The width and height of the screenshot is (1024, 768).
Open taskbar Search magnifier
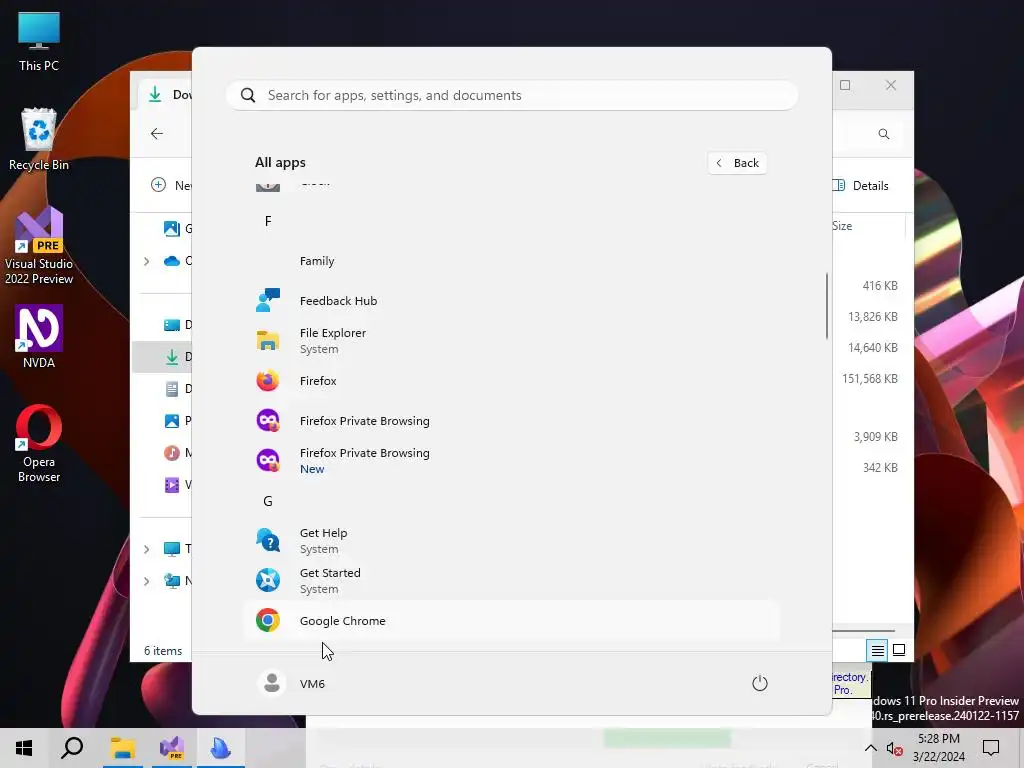click(72, 748)
